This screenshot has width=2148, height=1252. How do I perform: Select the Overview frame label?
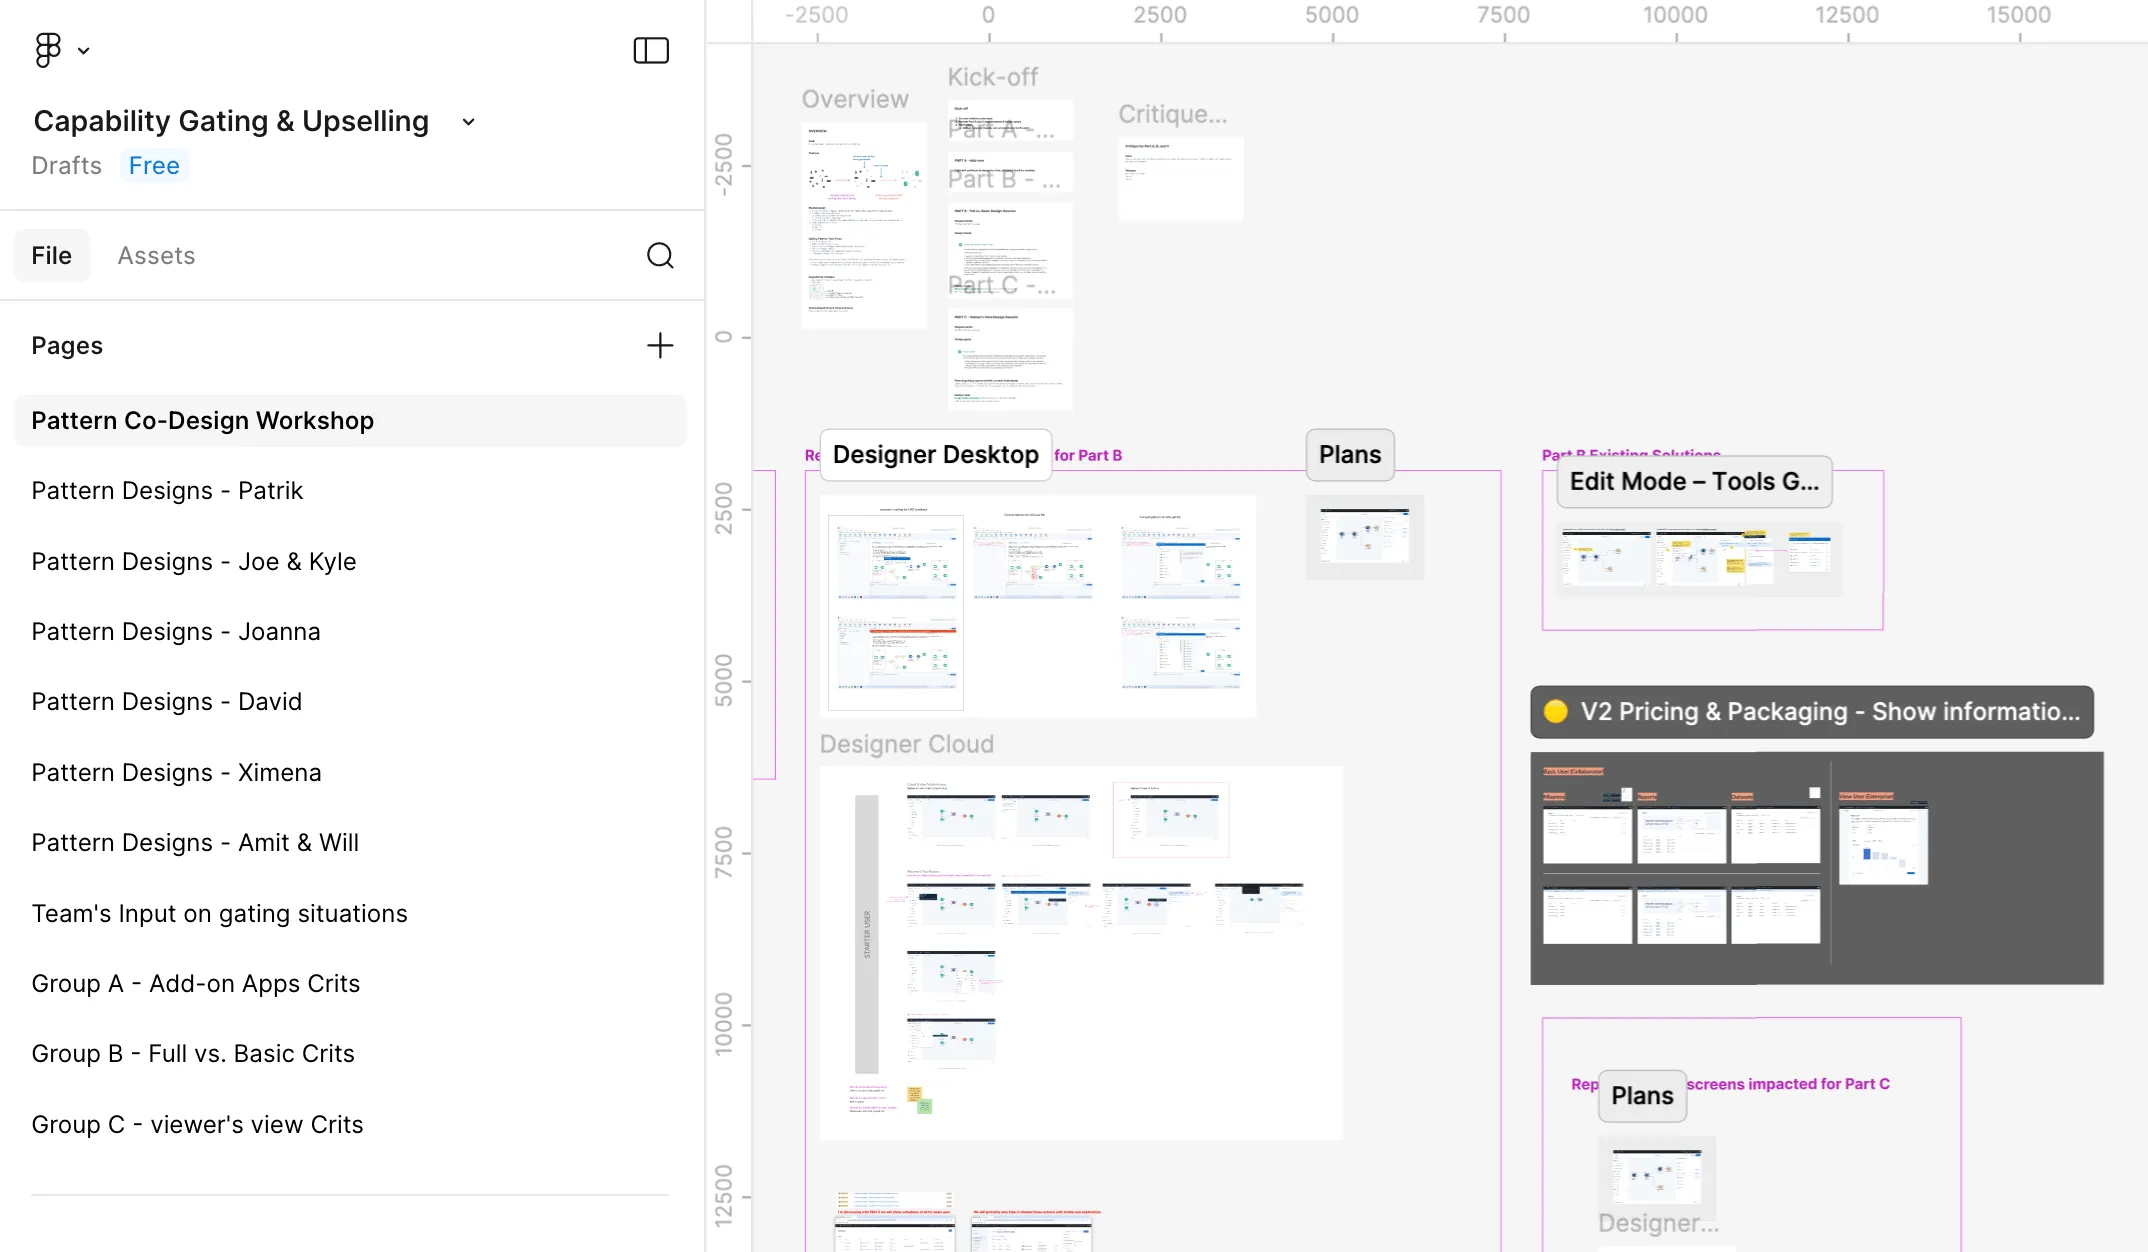pyautogui.click(x=855, y=99)
